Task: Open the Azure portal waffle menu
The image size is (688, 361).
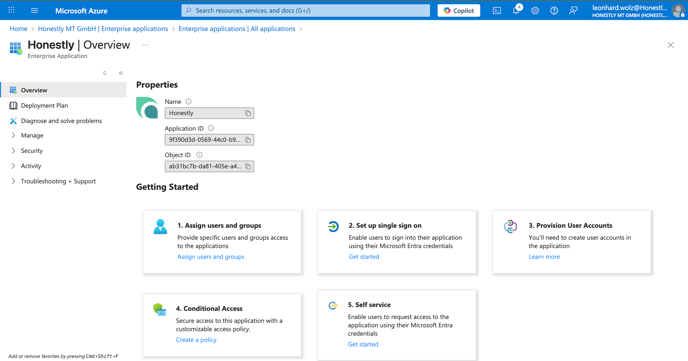Action: (x=11, y=10)
